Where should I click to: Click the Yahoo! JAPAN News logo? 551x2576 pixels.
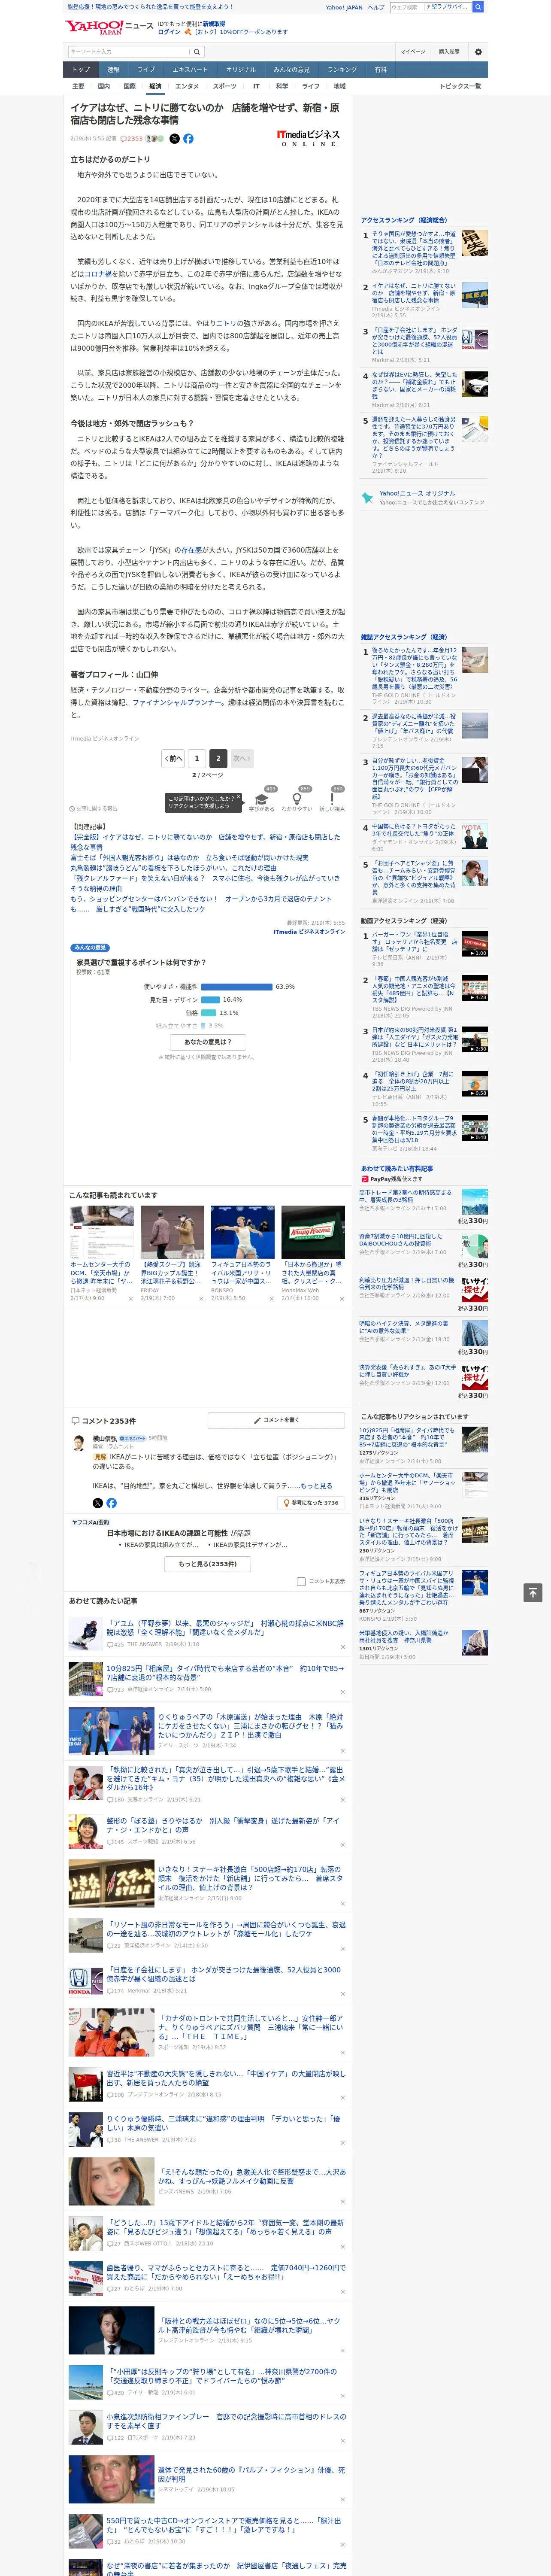point(109,27)
